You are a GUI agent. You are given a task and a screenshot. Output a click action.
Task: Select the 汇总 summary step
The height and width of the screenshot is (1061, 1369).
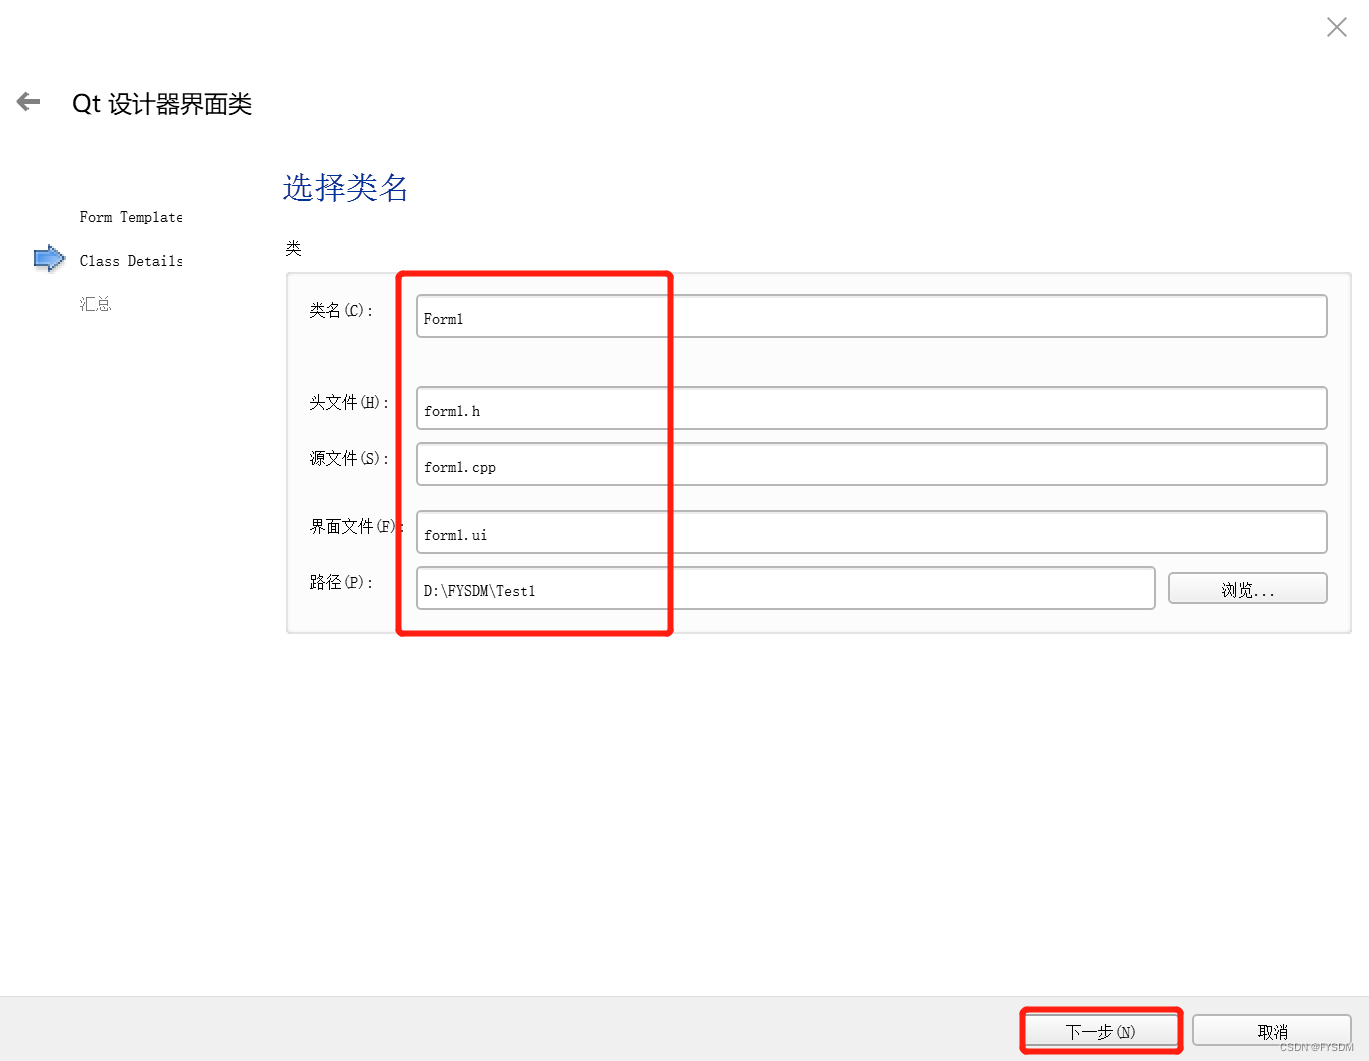click(x=96, y=304)
